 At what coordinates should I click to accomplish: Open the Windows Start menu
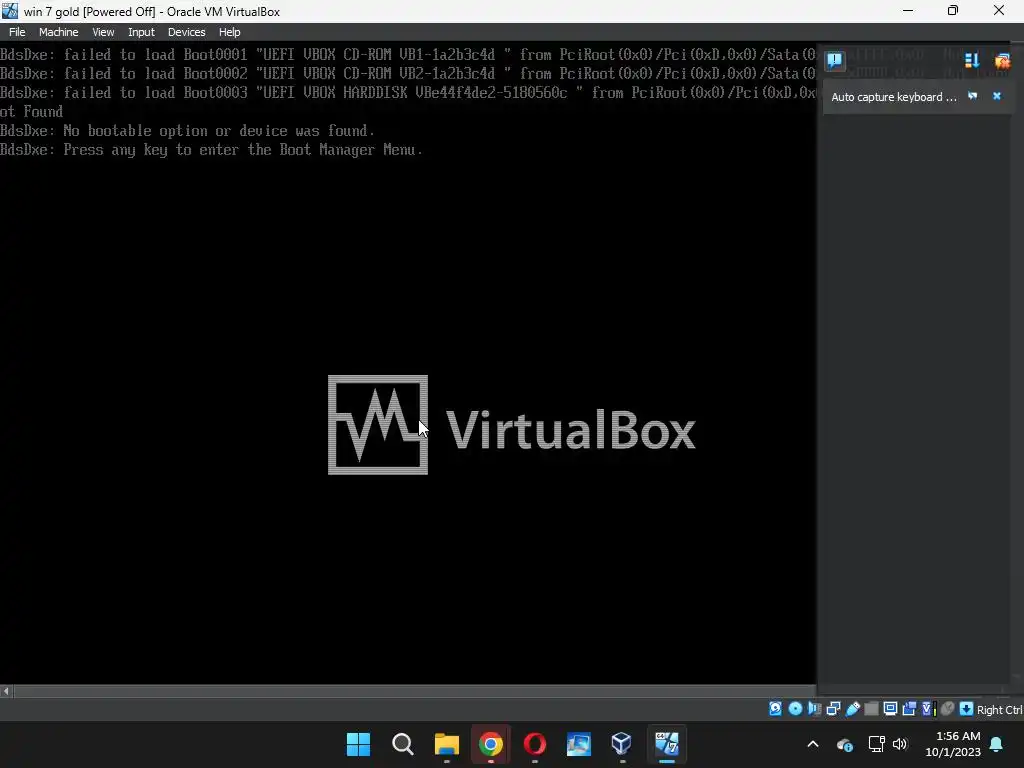coord(358,744)
